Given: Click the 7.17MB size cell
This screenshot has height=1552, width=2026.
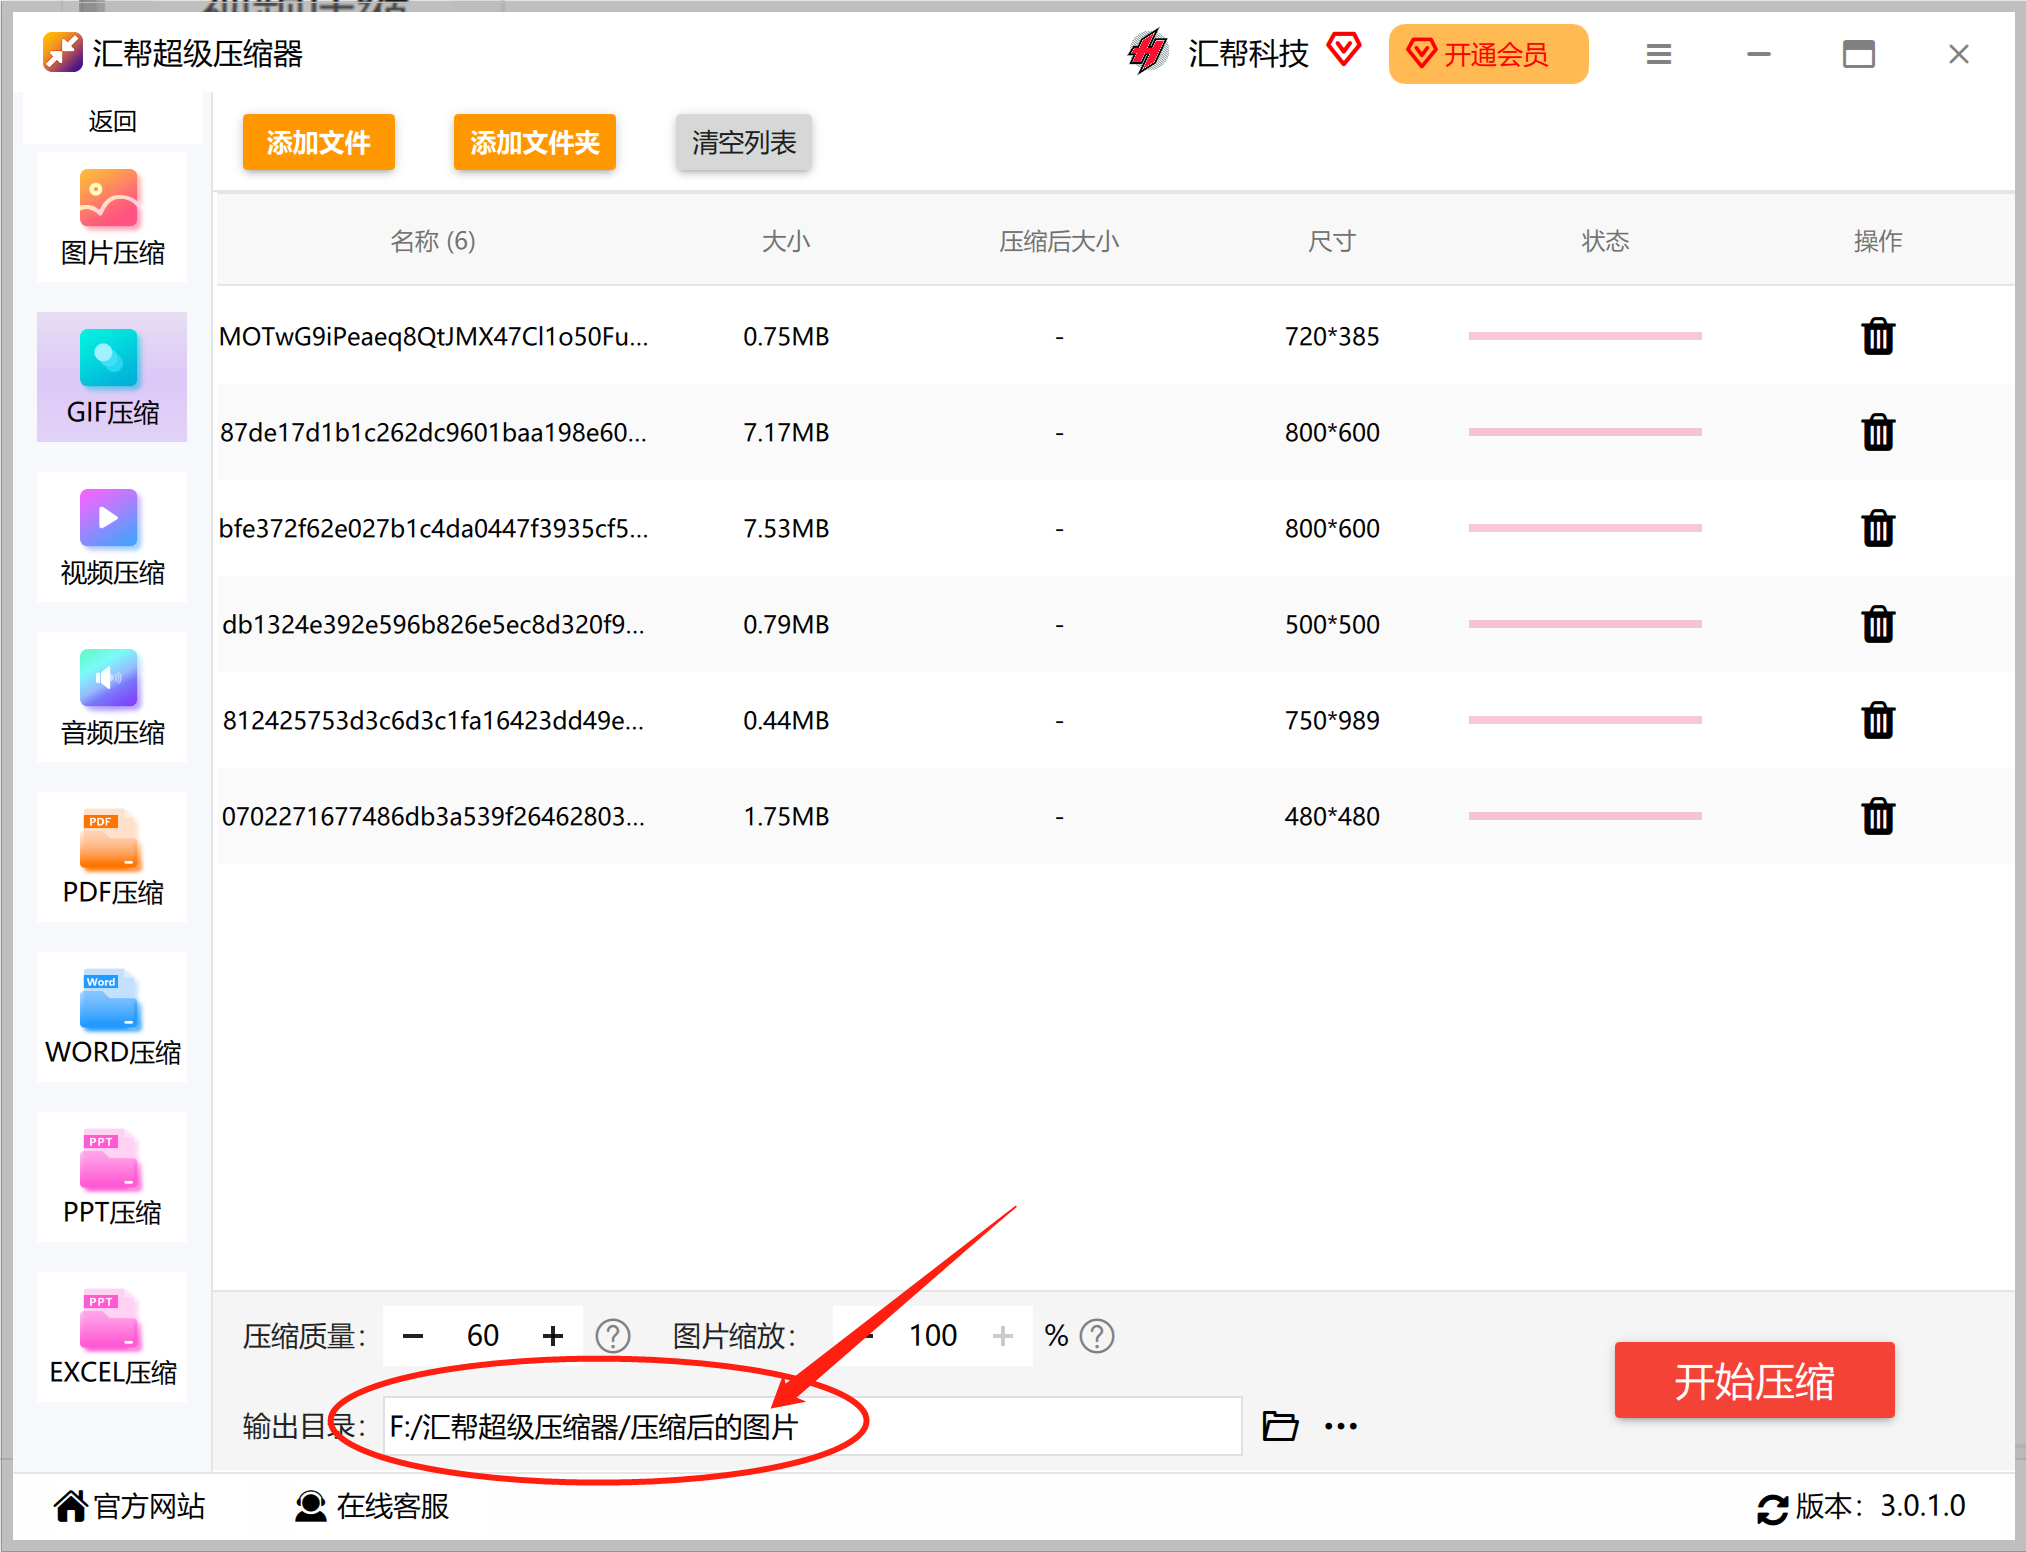Looking at the screenshot, I should tap(786, 433).
